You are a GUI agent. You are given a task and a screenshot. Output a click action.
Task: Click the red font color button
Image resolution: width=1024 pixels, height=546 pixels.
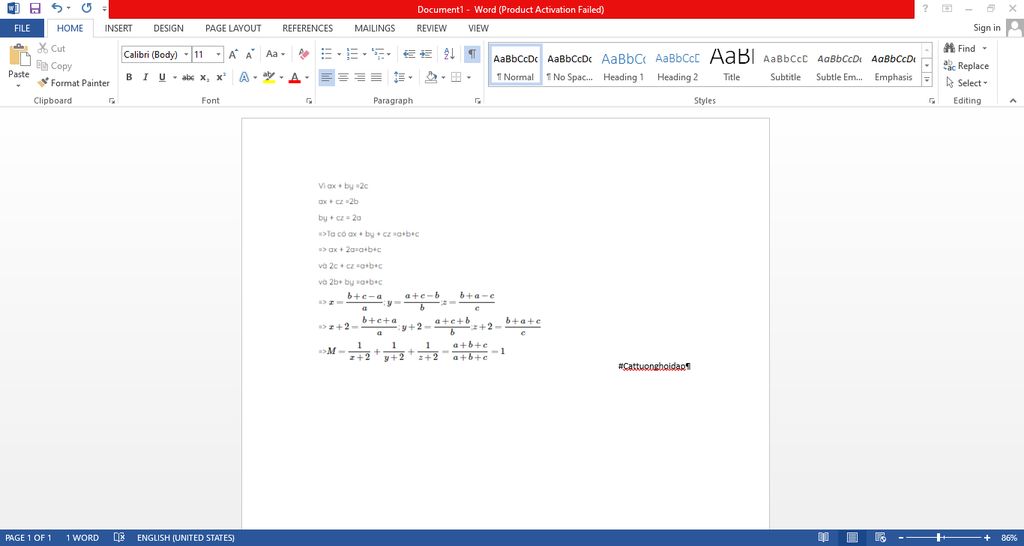click(295, 77)
